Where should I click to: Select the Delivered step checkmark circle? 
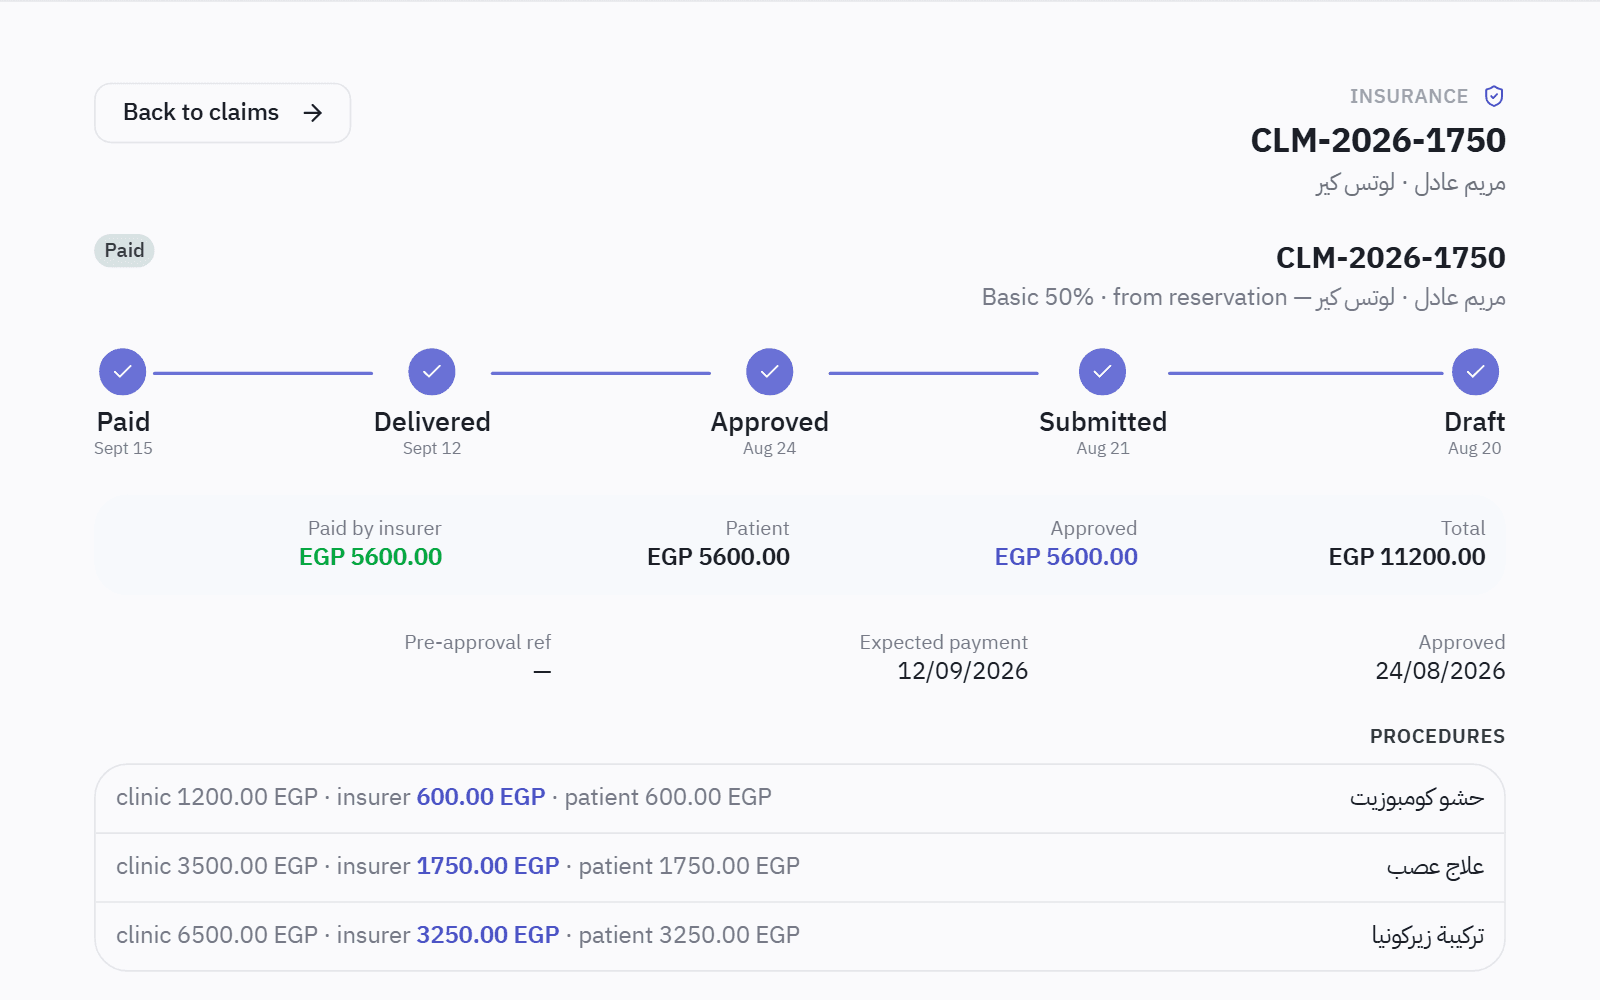click(x=432, y=372)
